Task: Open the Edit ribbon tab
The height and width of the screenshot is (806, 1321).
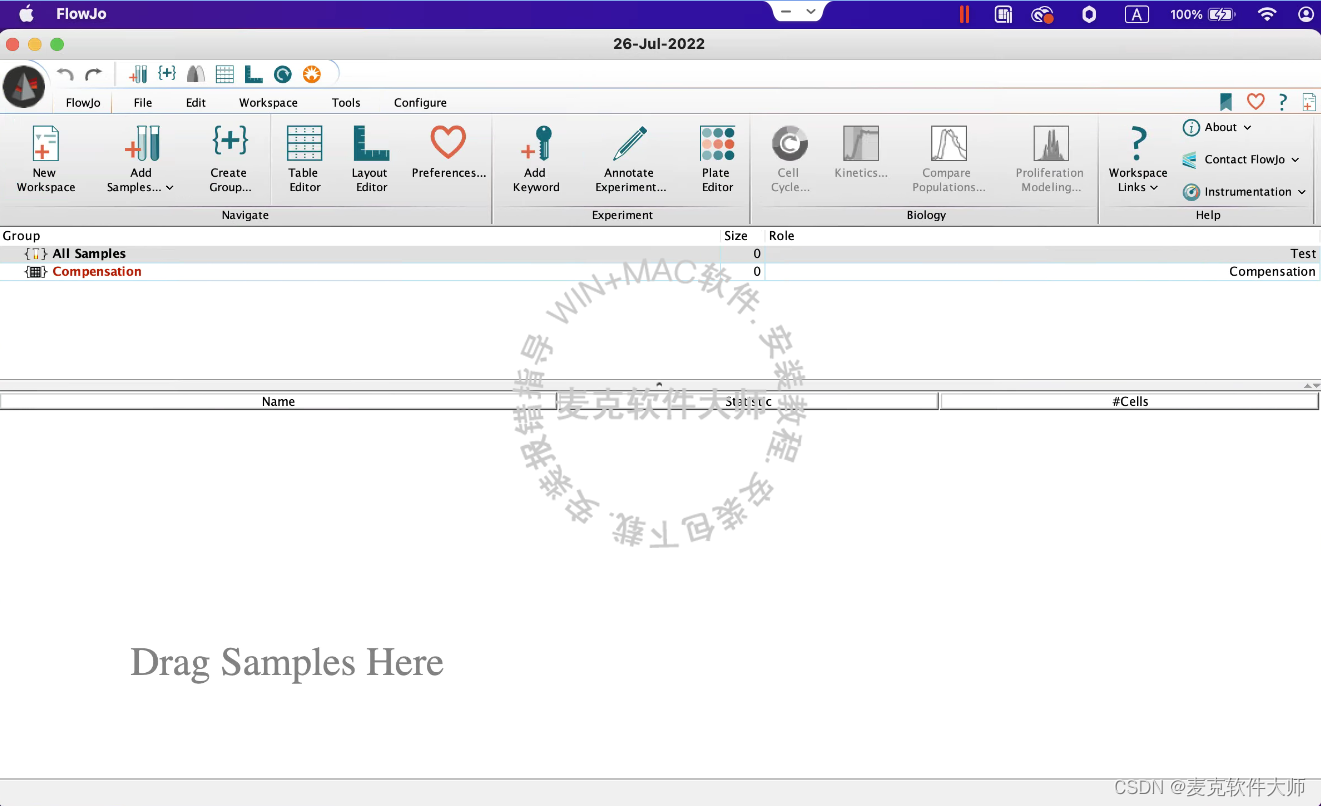Action: pos(196,102)
